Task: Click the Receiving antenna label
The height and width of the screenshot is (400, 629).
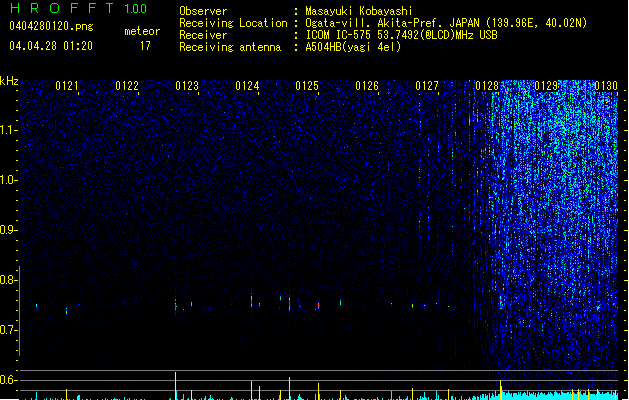Action: (x=230, y=47)
